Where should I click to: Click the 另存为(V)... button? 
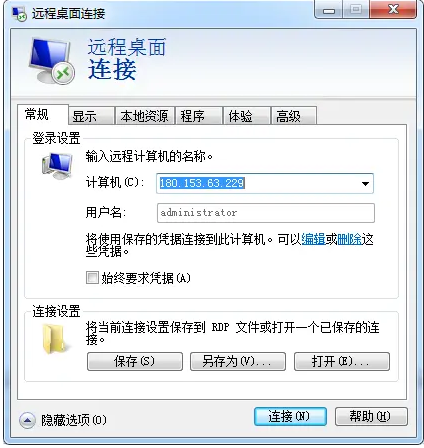(x=238, y=361)
